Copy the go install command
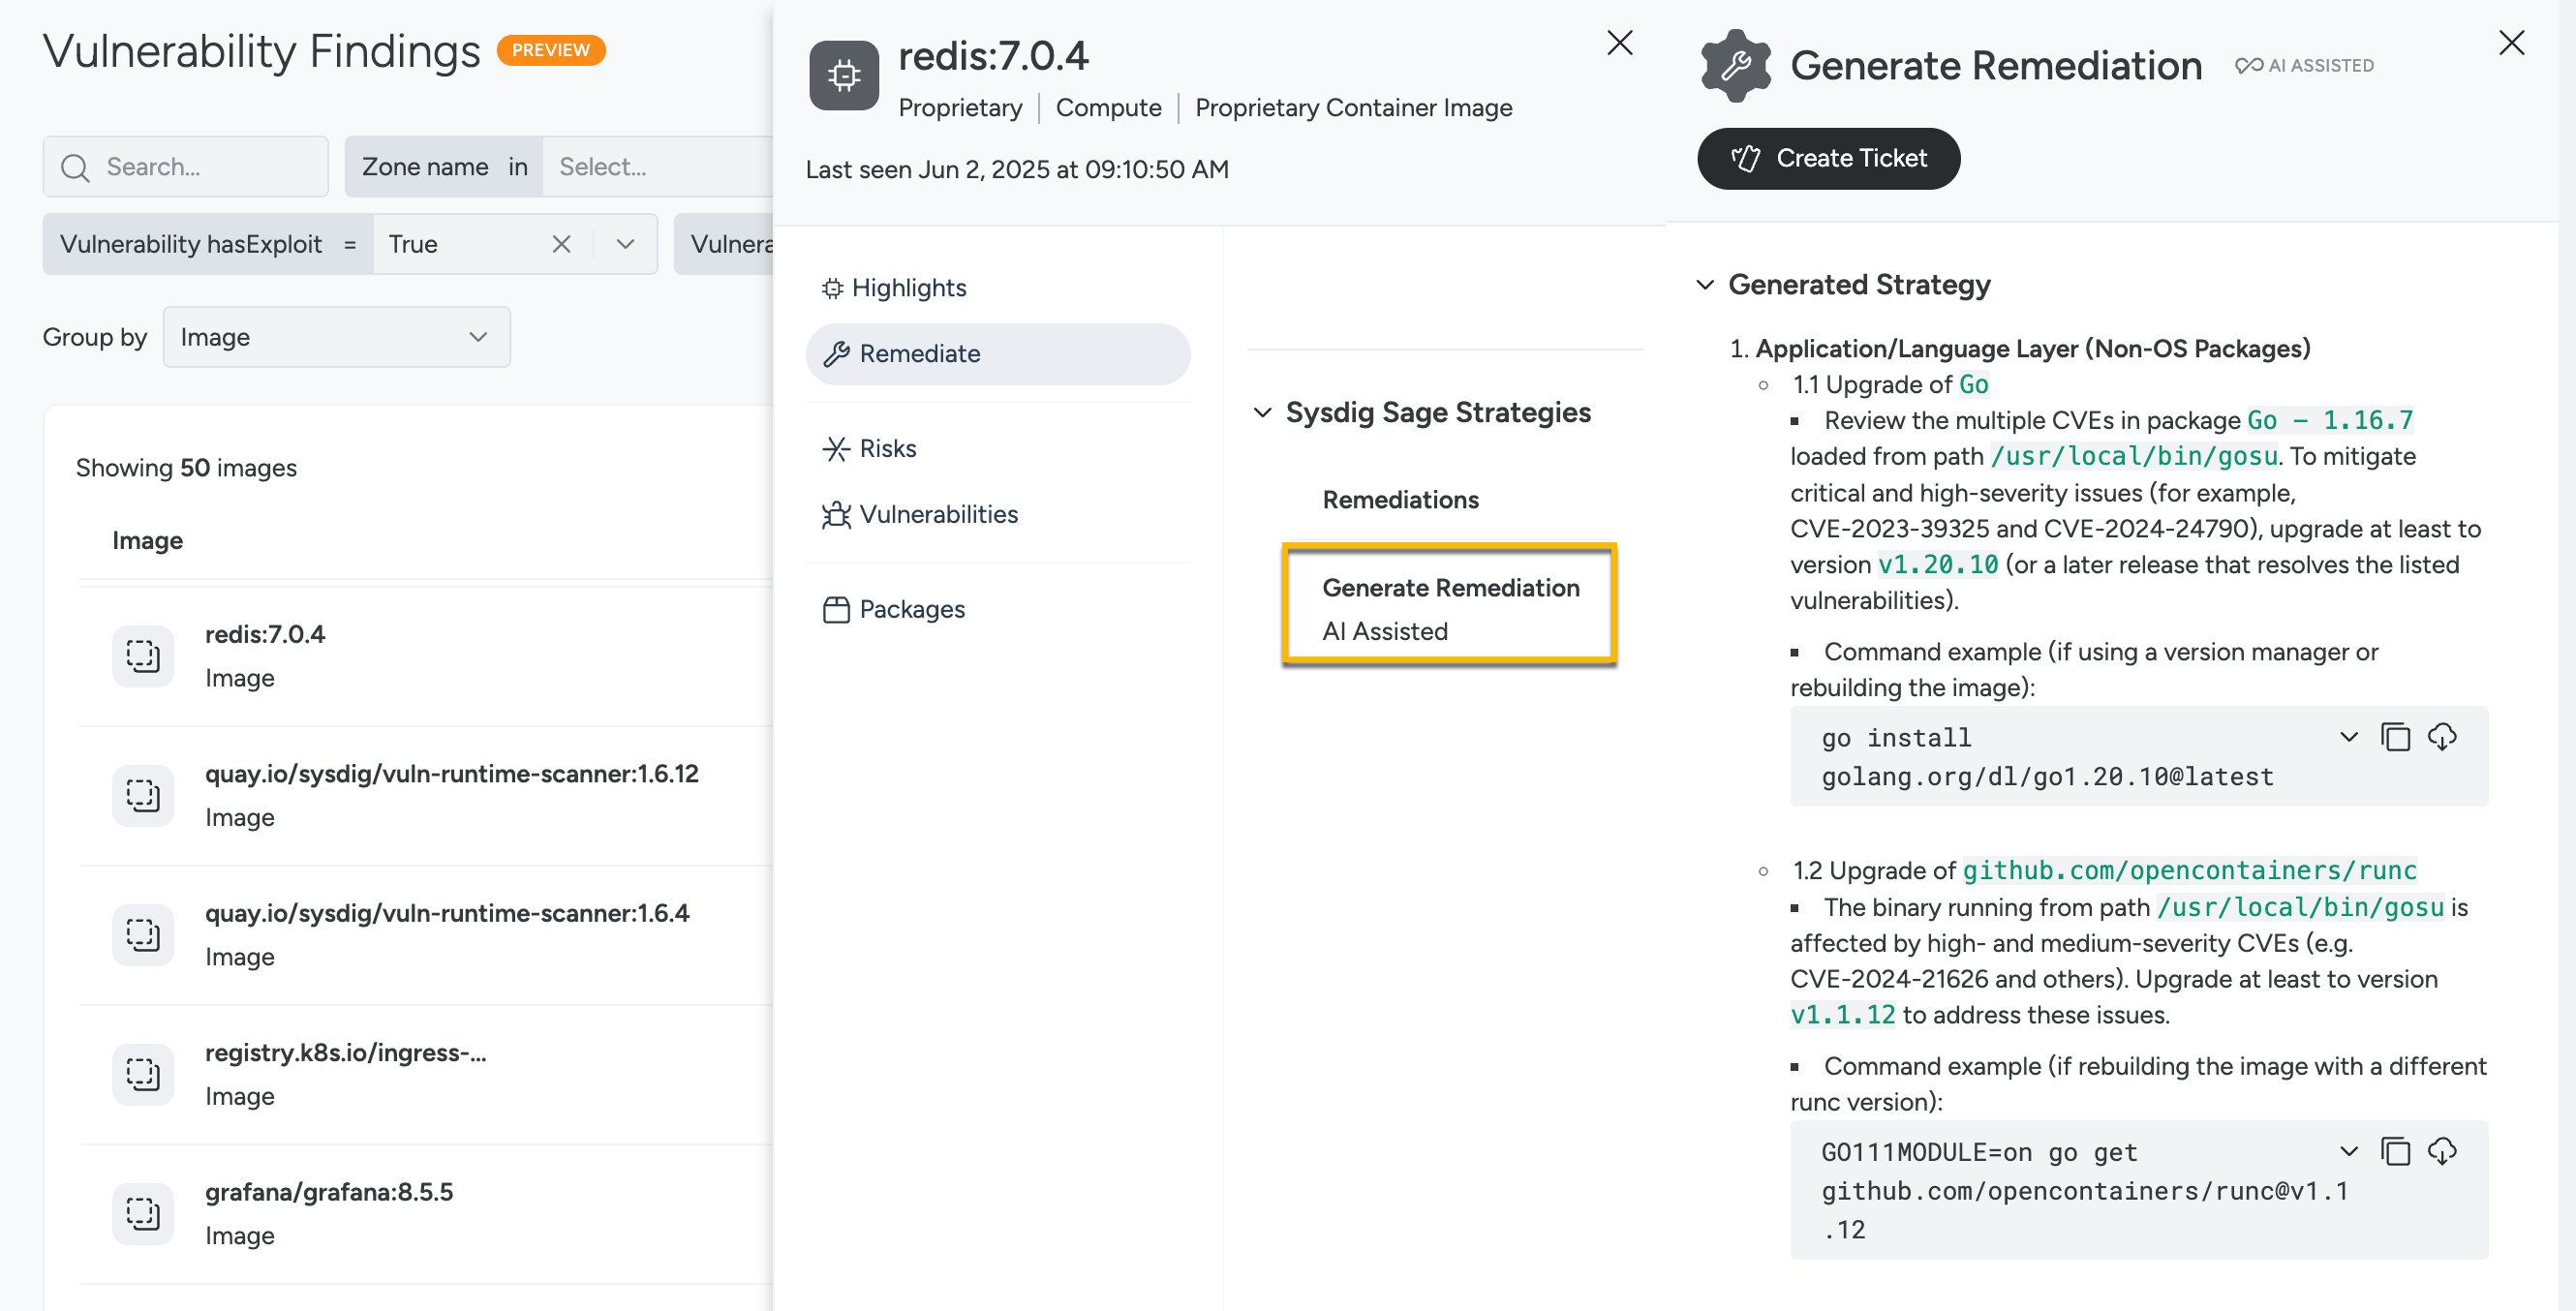The height and width of the screenshot is (1311, 2576). pos(2395,737)
